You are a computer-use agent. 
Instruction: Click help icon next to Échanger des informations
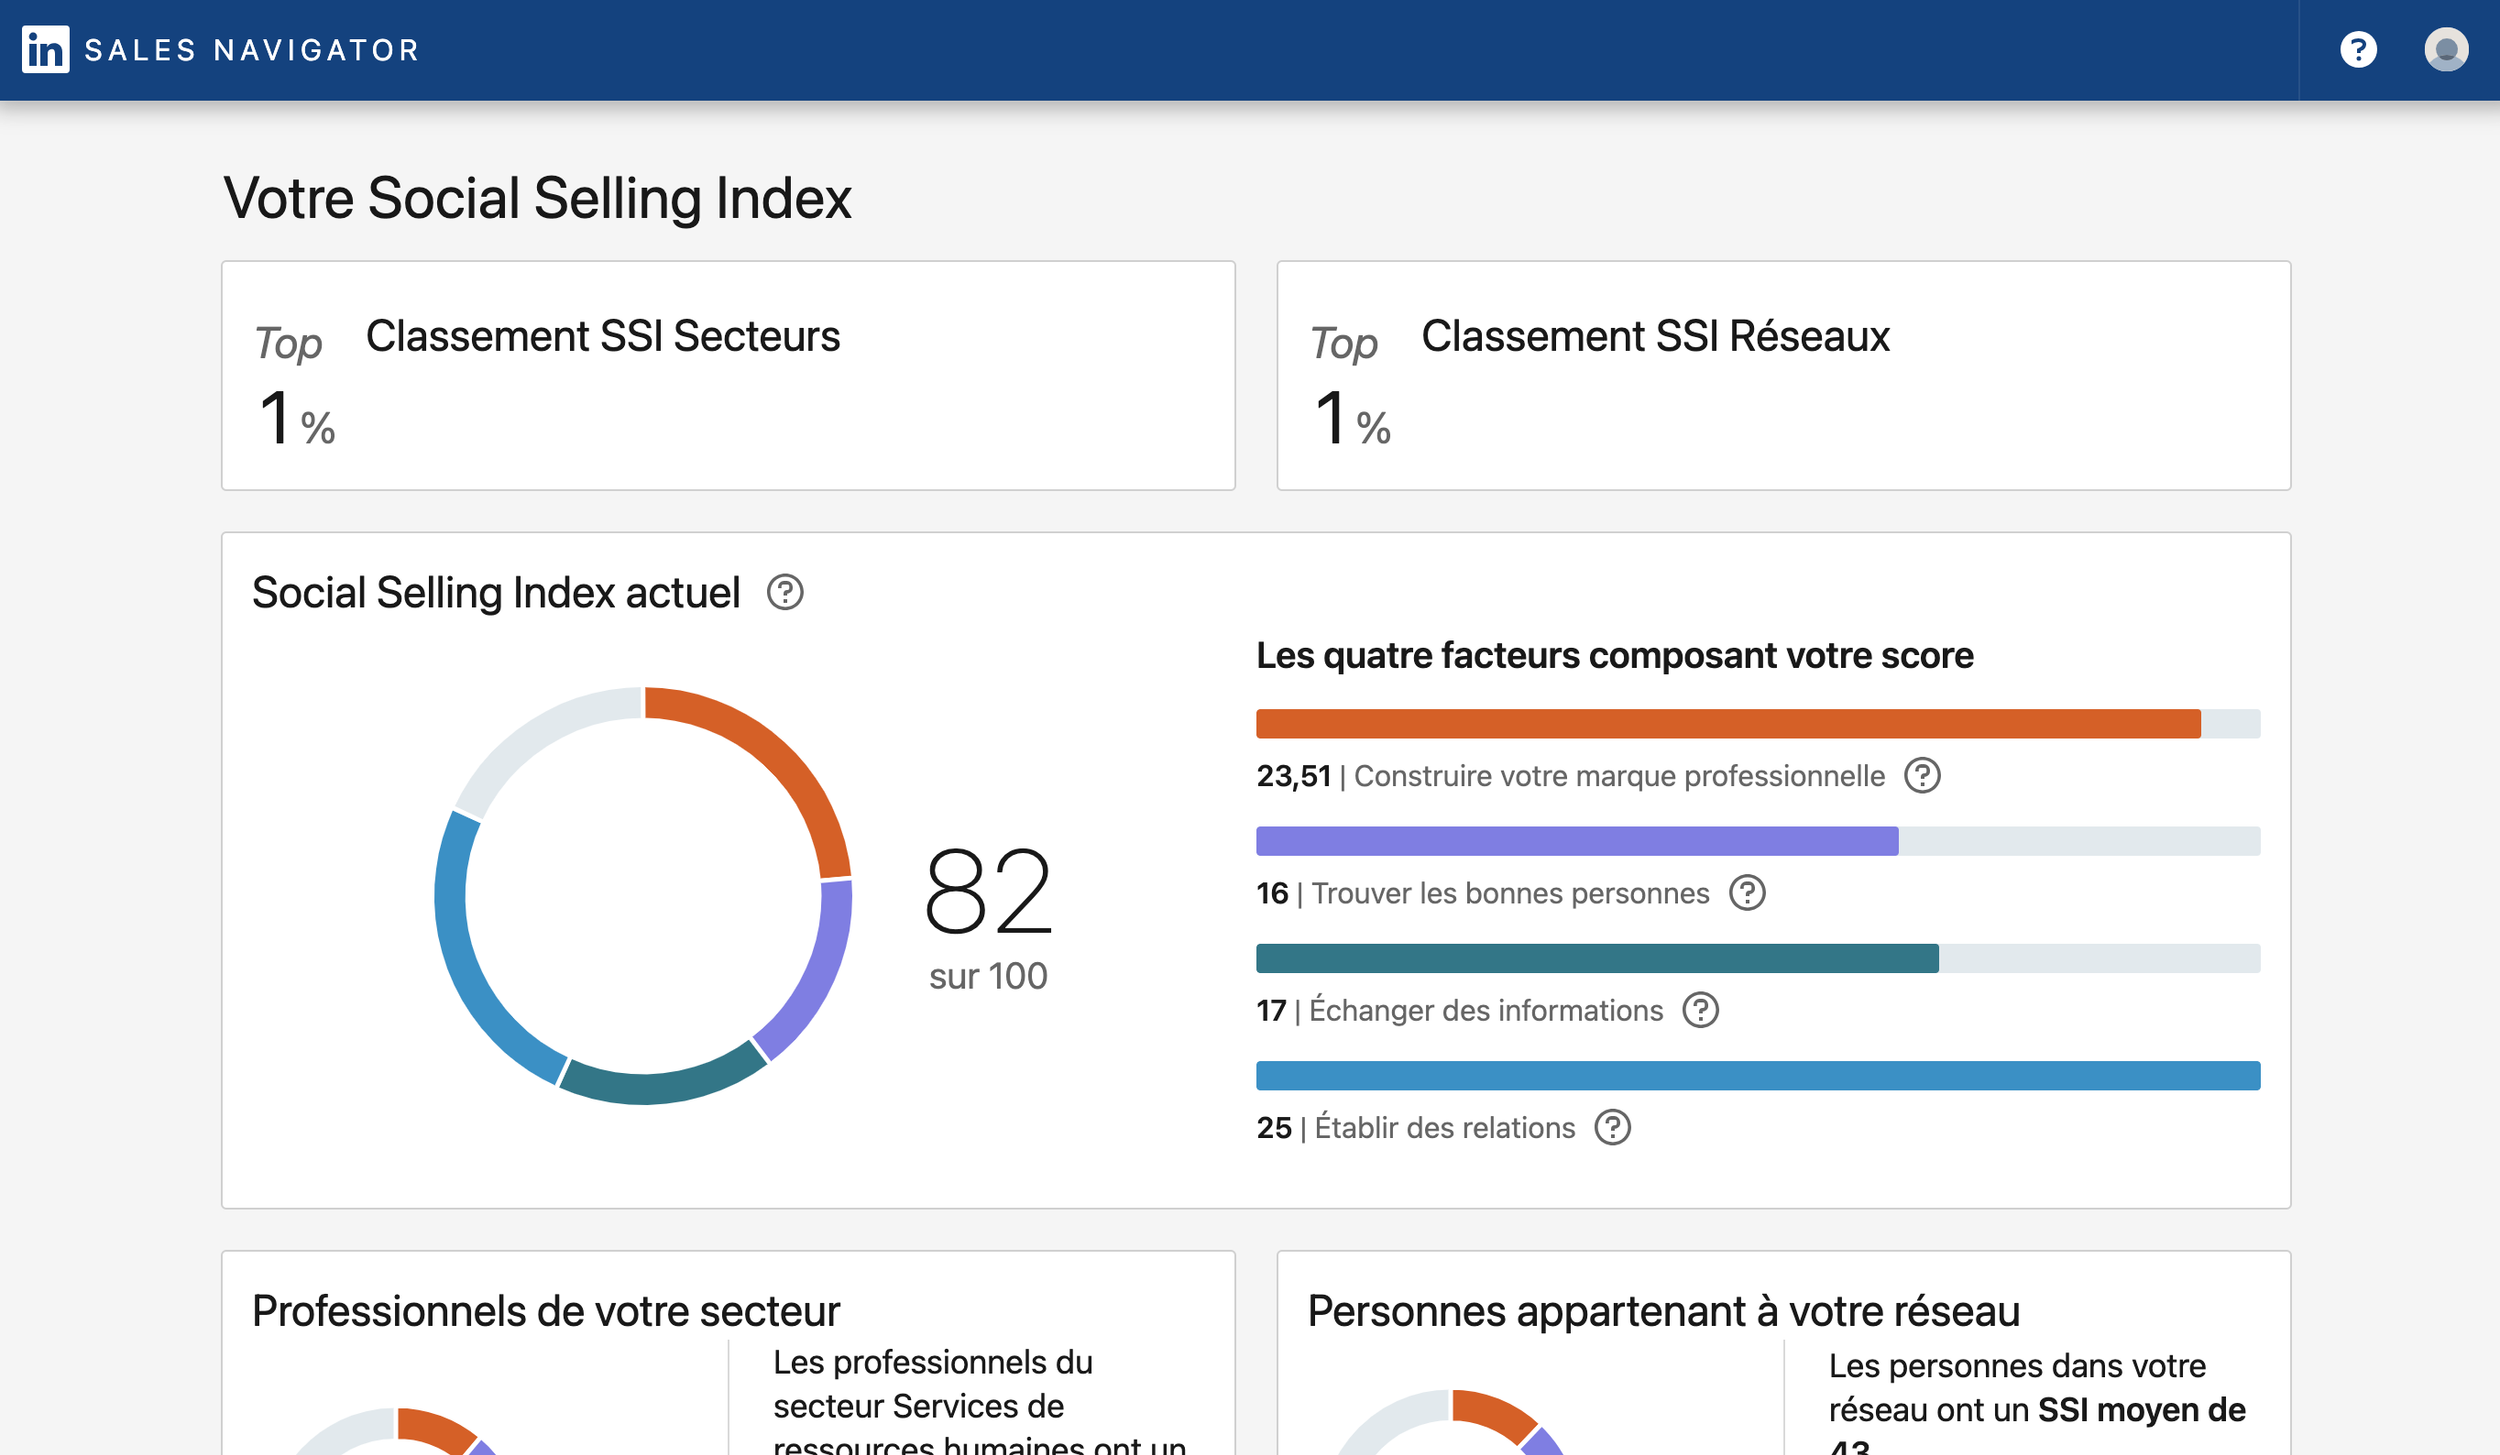tap(1699, 1009)
